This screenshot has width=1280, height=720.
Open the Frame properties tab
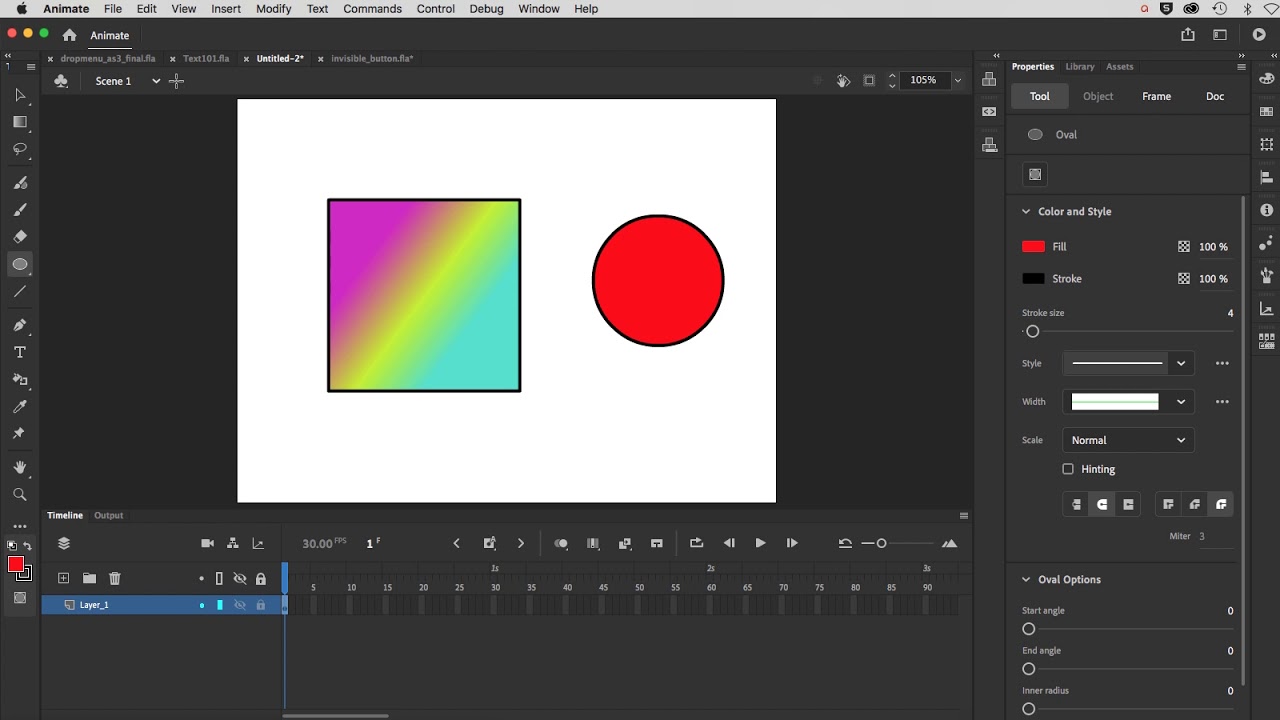pyautogui.click(x=1156, y=97)
